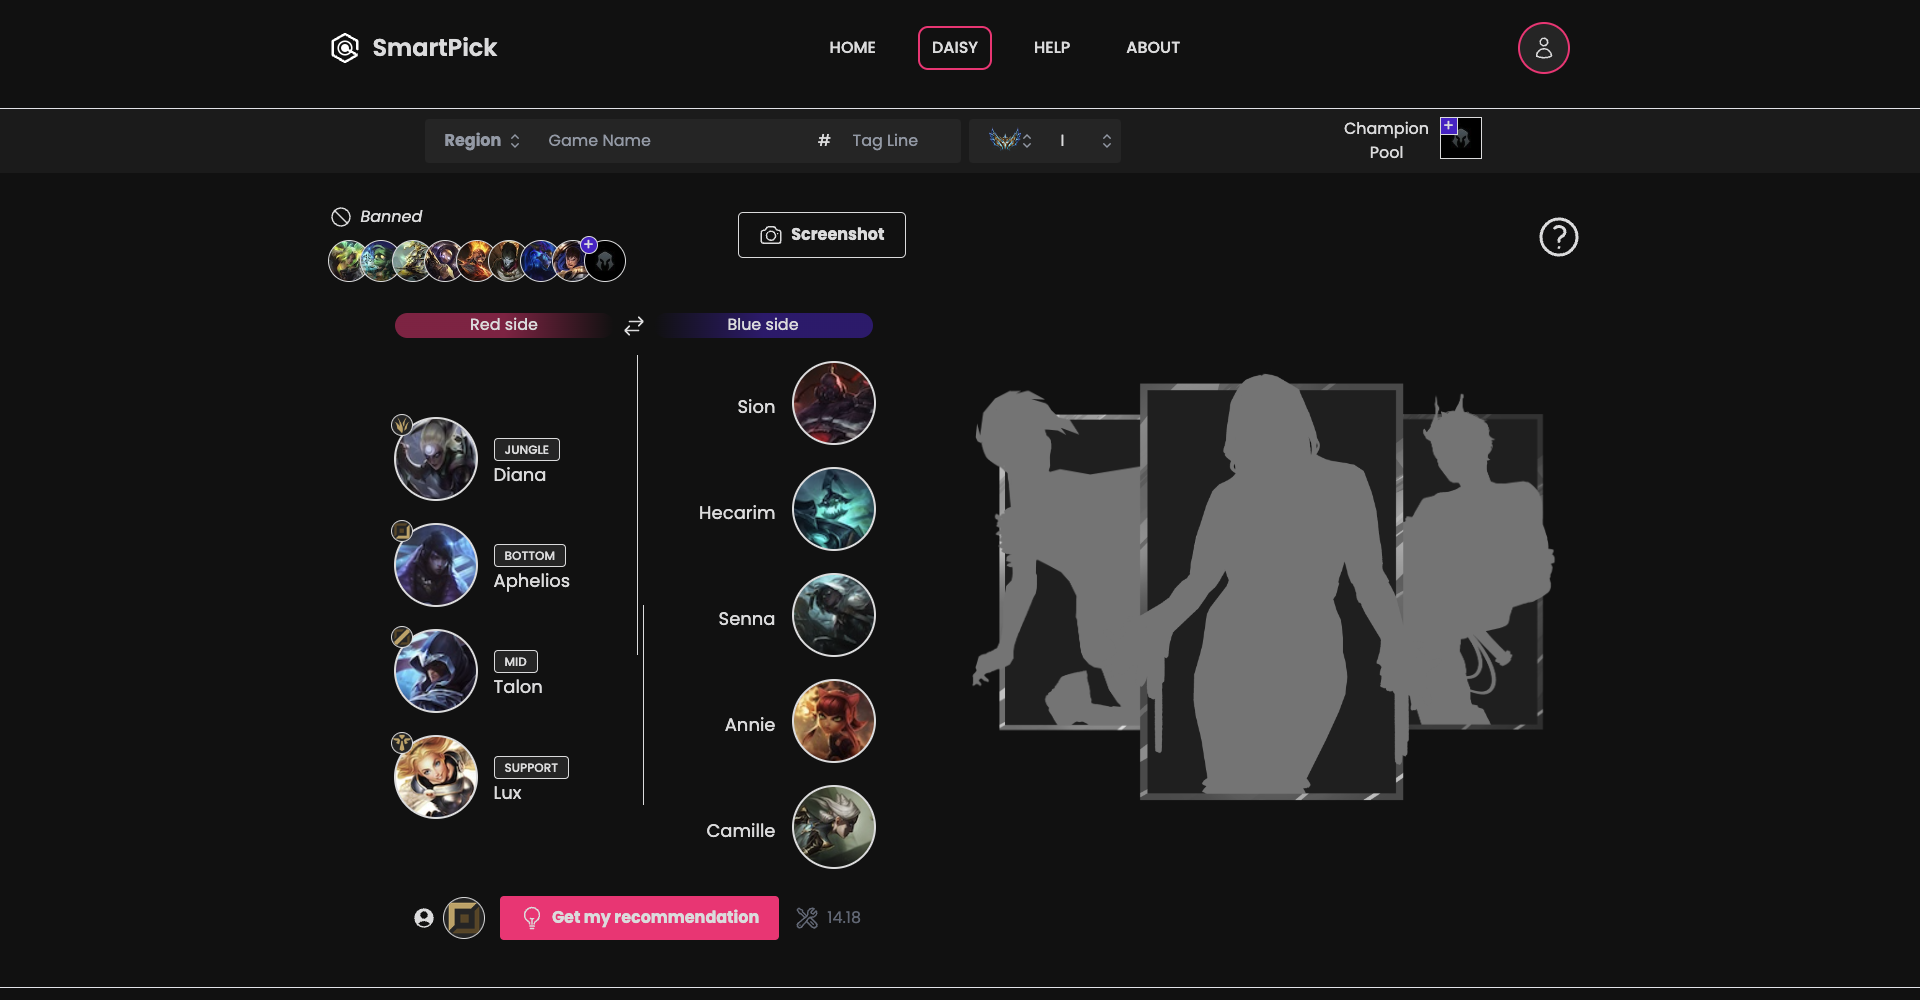1920x1000 pixels.
Task: Click the Screenshot button
Action: coord(822,235)
